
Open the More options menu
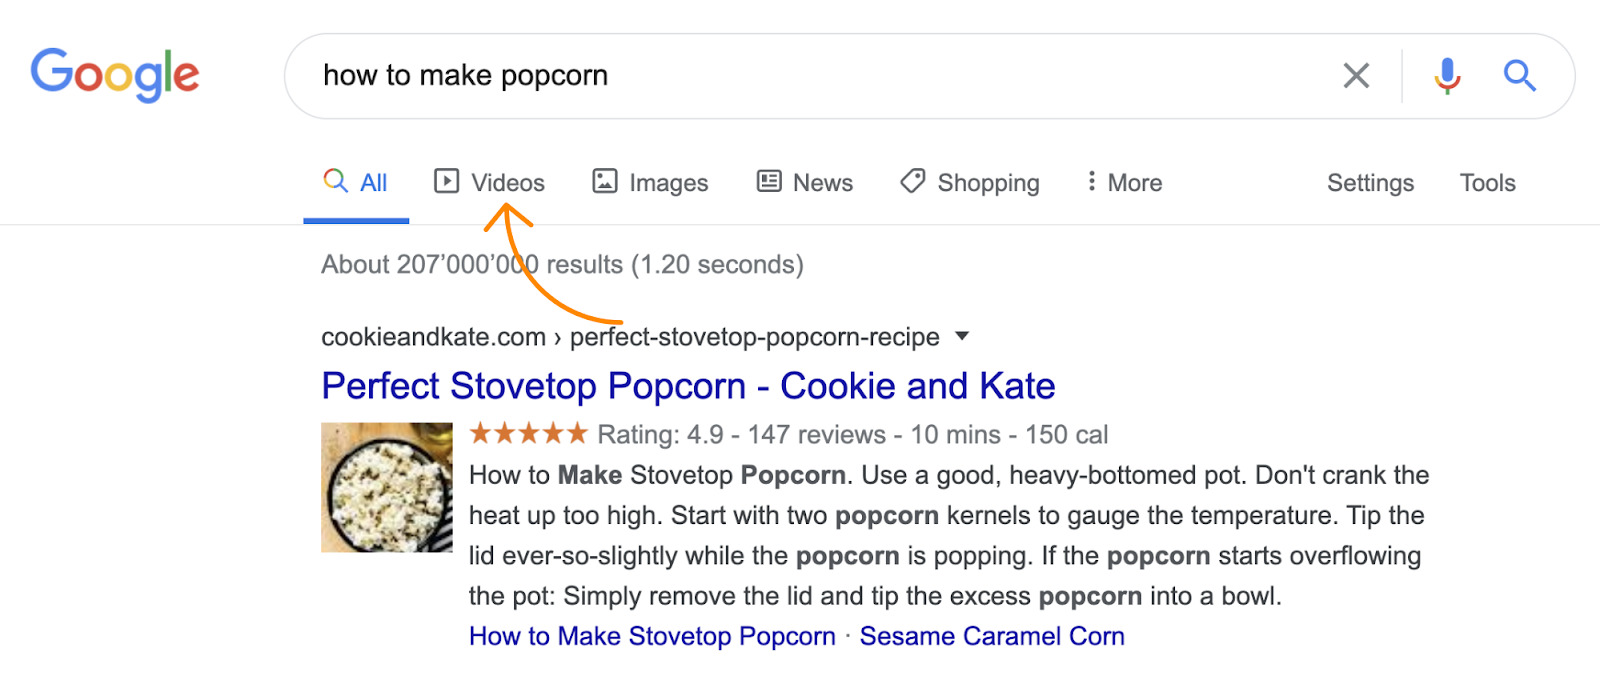coord(1124,183)
